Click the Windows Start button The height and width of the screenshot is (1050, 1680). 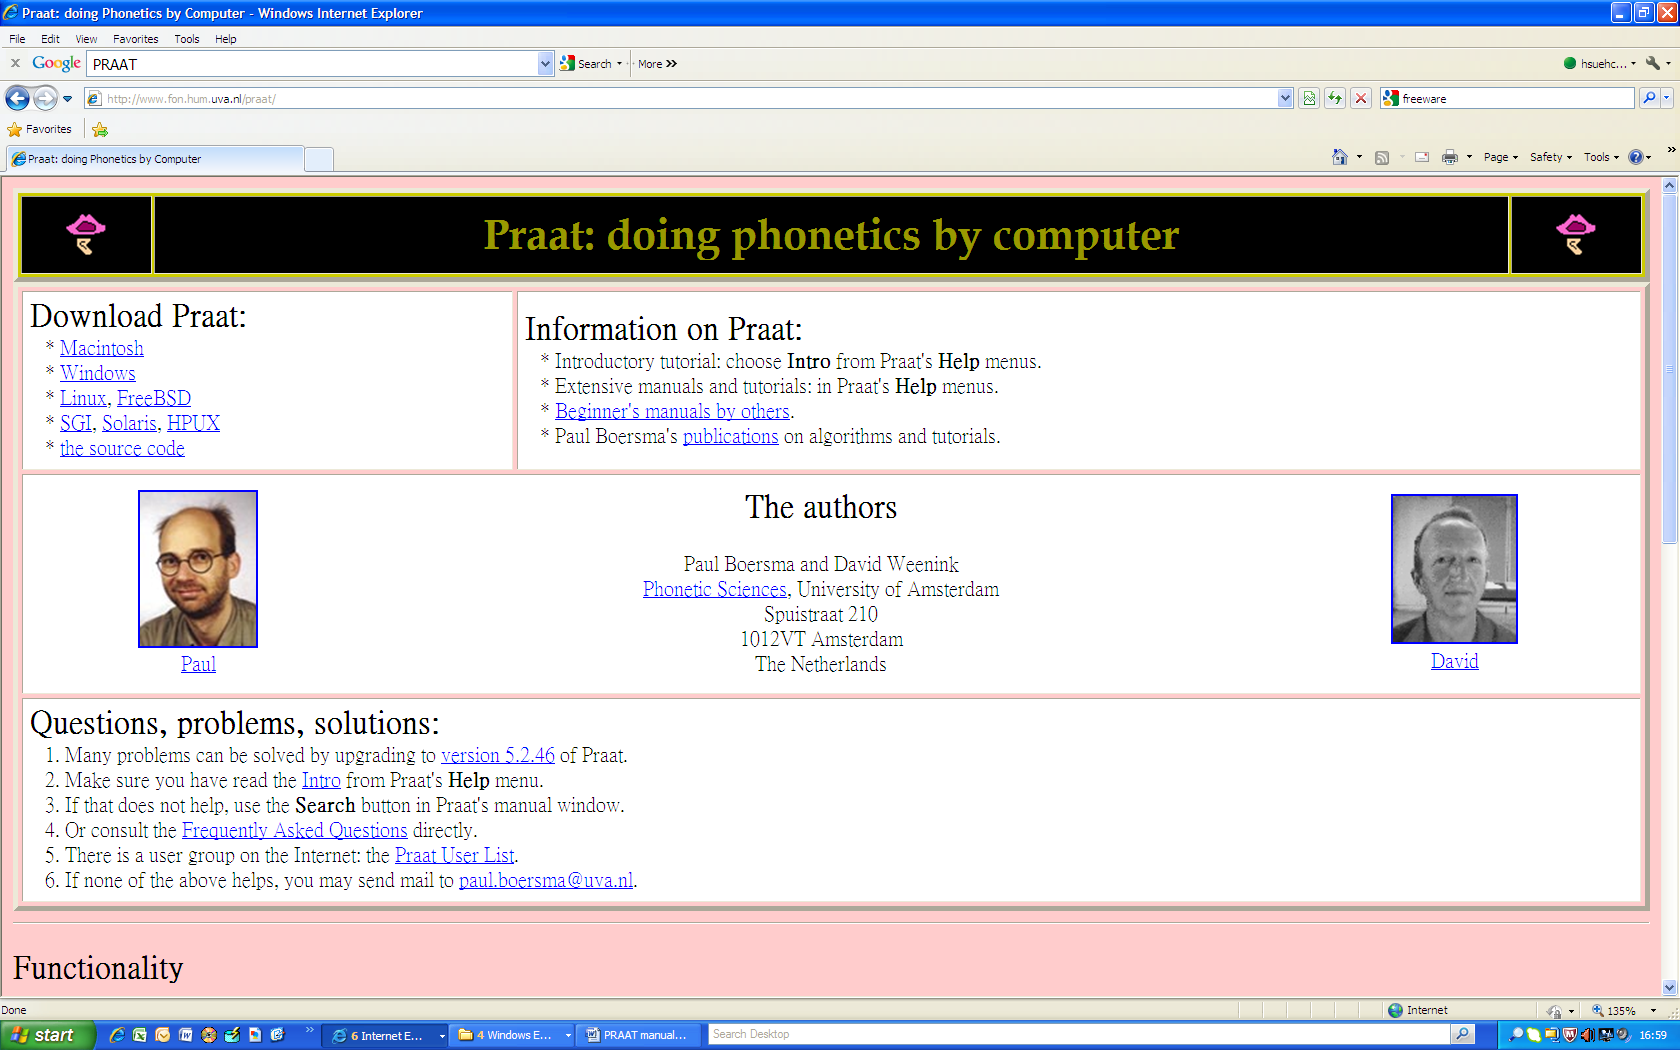(47, 1035)
